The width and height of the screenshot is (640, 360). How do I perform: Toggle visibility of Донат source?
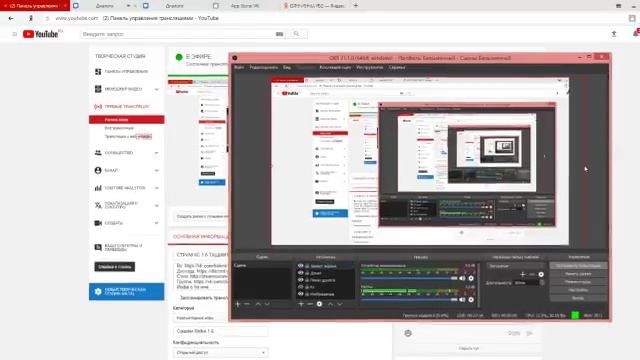[x=300, y=273]
